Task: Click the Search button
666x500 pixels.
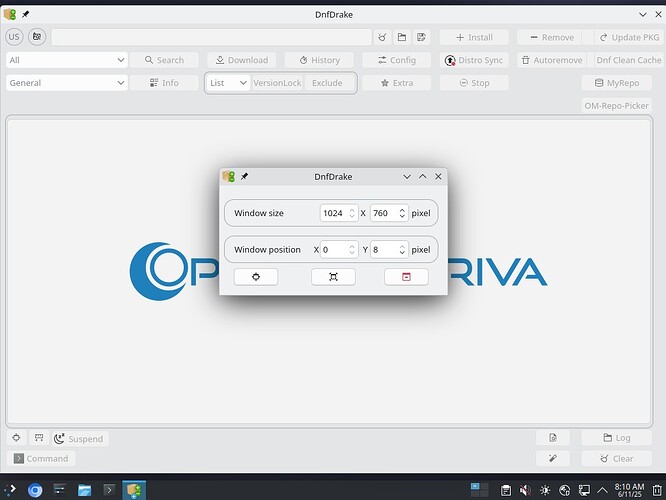Action: pyautogui.click(x=164, y=60)
